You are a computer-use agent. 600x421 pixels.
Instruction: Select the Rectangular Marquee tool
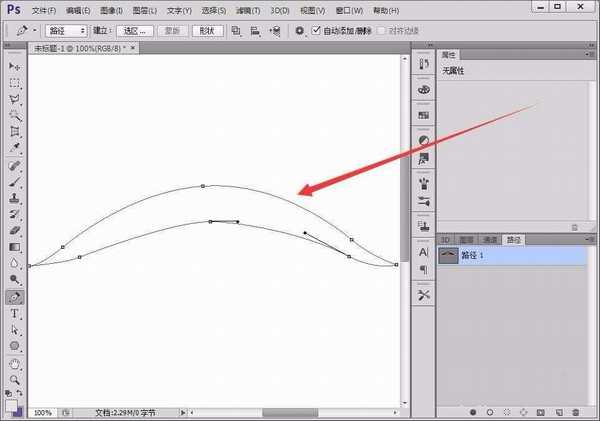click(x=15, y=82)
